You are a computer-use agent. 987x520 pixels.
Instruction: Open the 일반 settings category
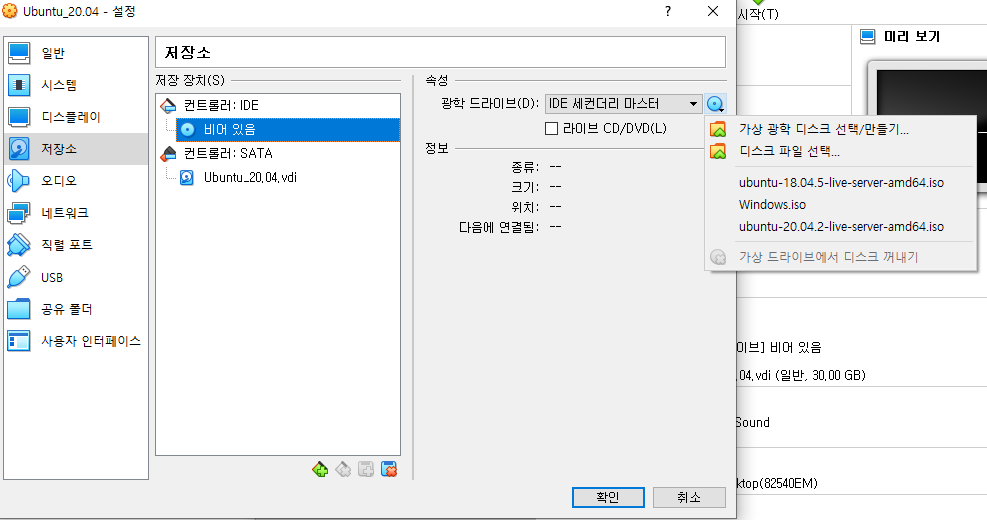click(76, 53)
